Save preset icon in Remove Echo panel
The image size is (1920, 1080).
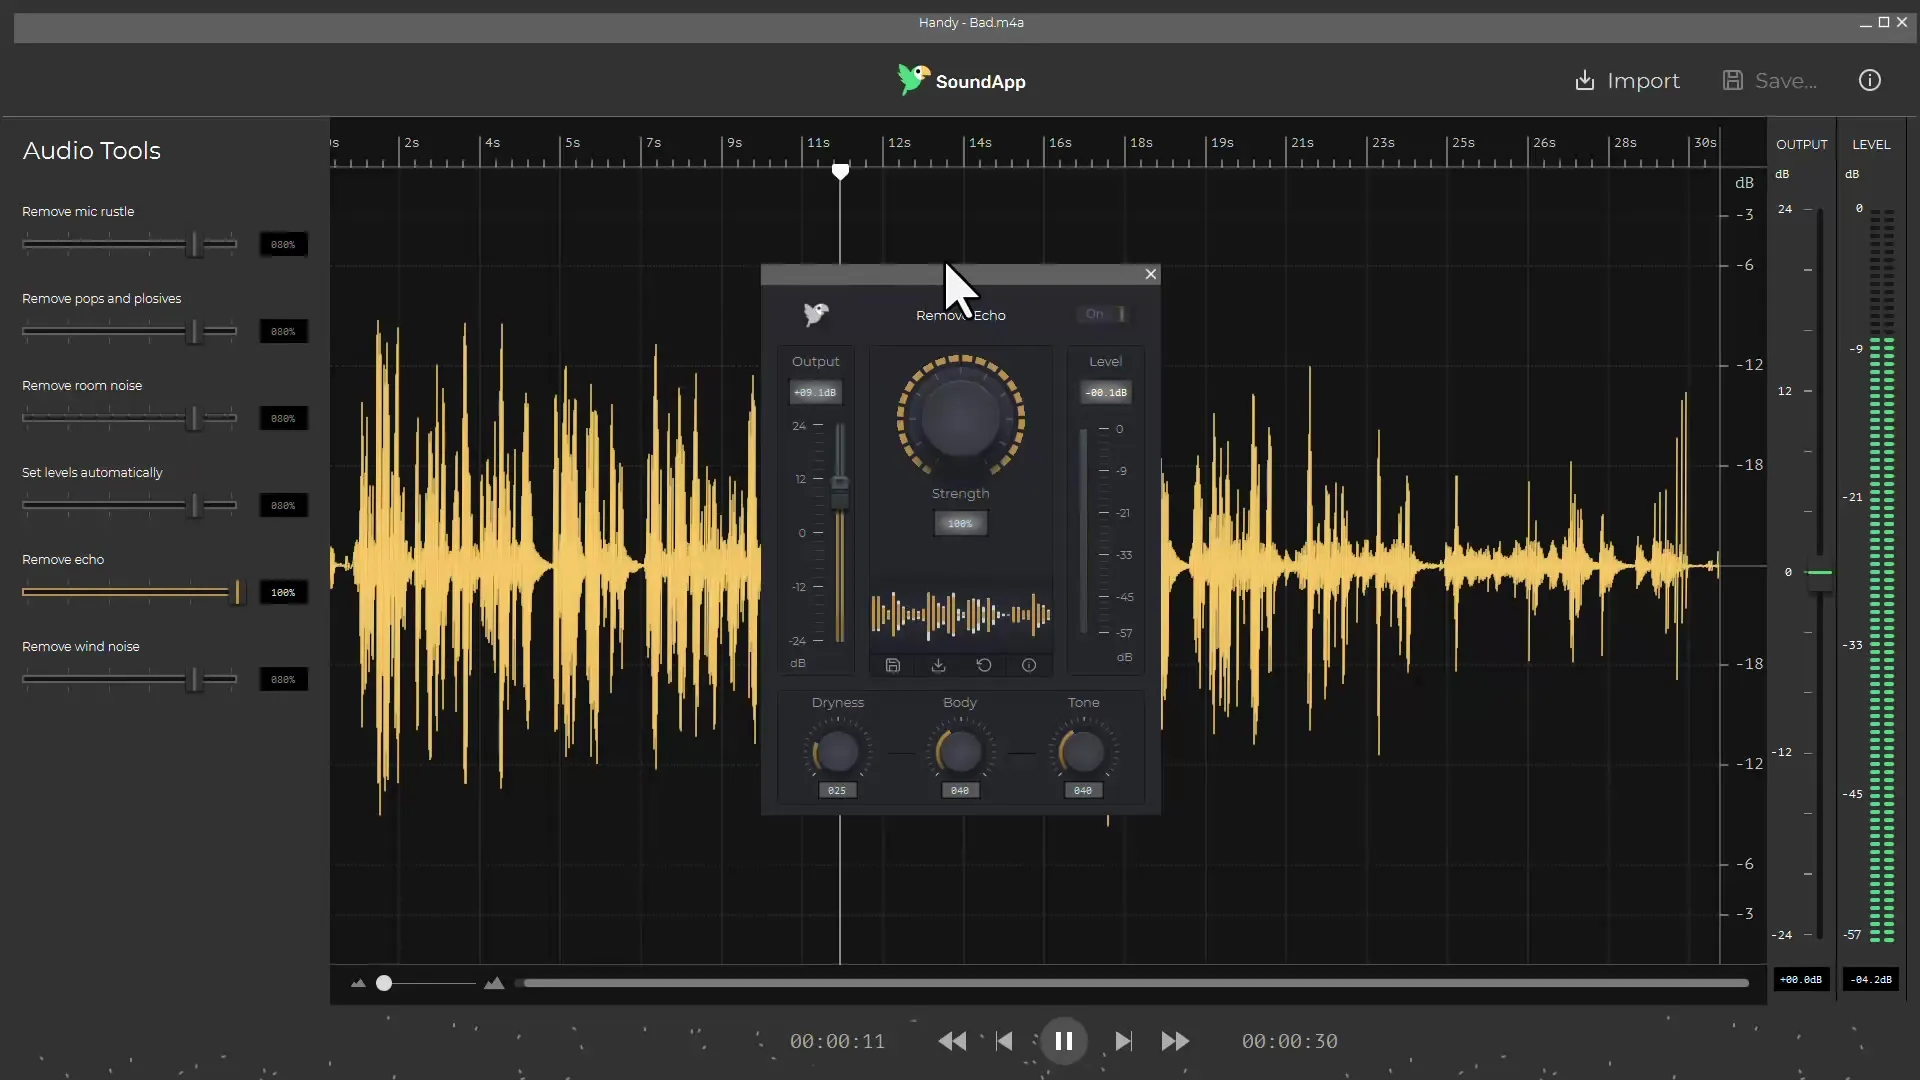tap(893, 665)
